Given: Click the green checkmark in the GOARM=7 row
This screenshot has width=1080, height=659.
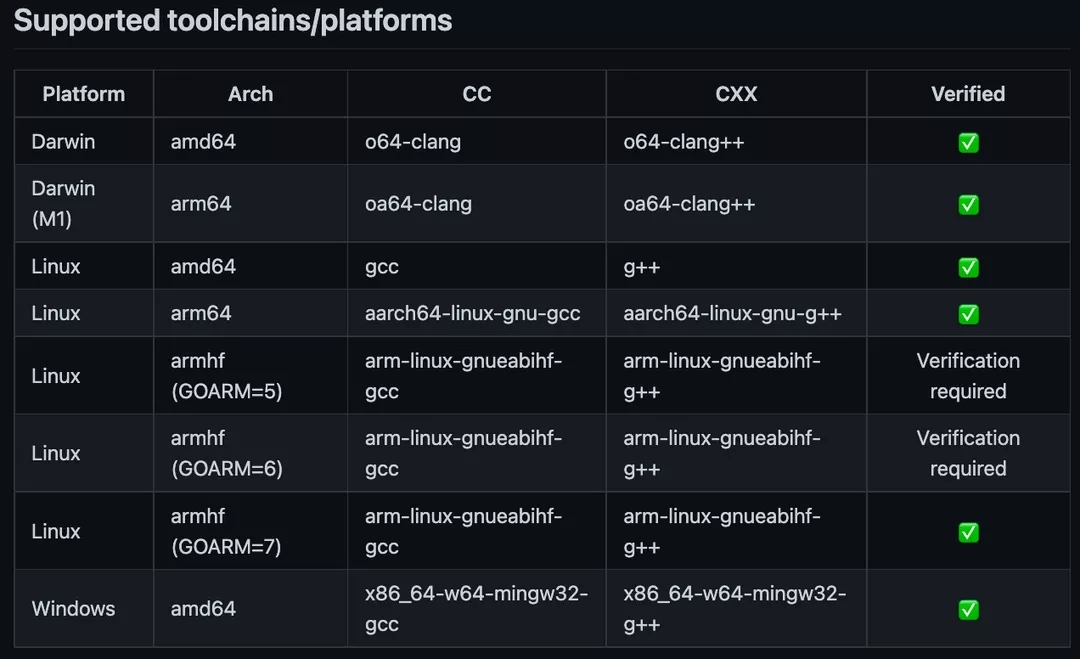Looking at the screenshot, I should (x=968, y=532).
